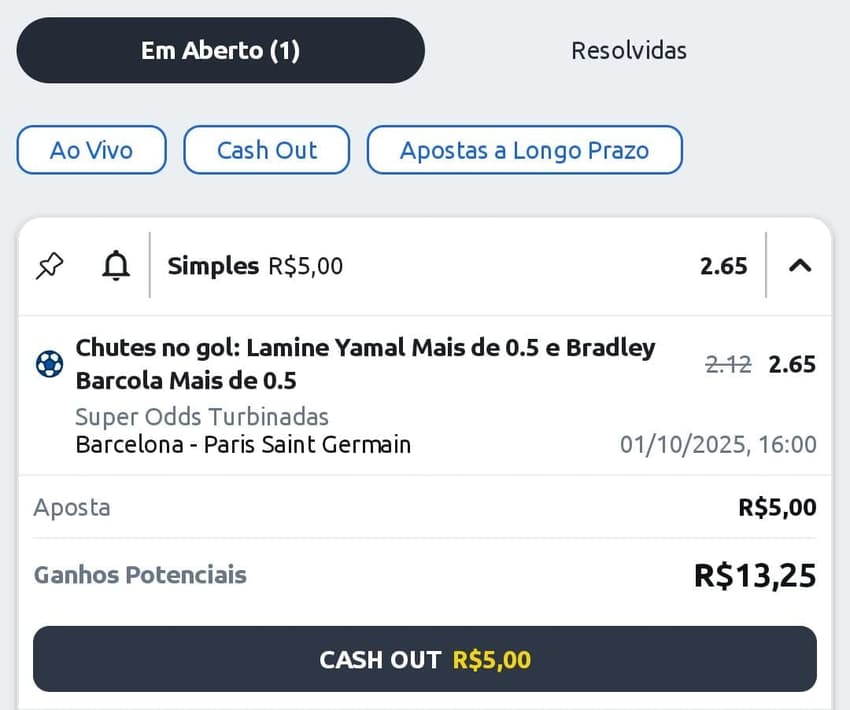Viewport: 850px width, 710px height.
Task: Click the Simples R$5,00 stake label
Action: tap(252, 266)
